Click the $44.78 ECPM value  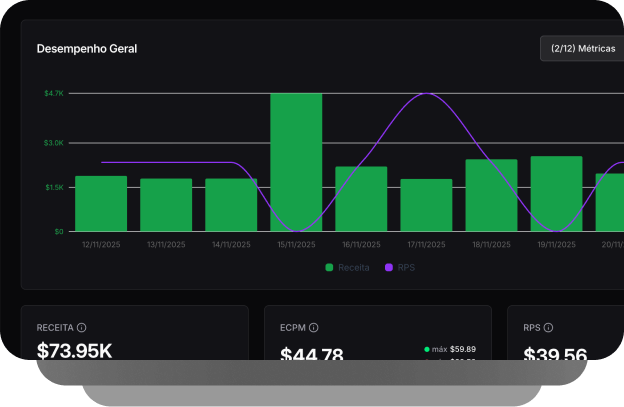[x=312, y=355]
